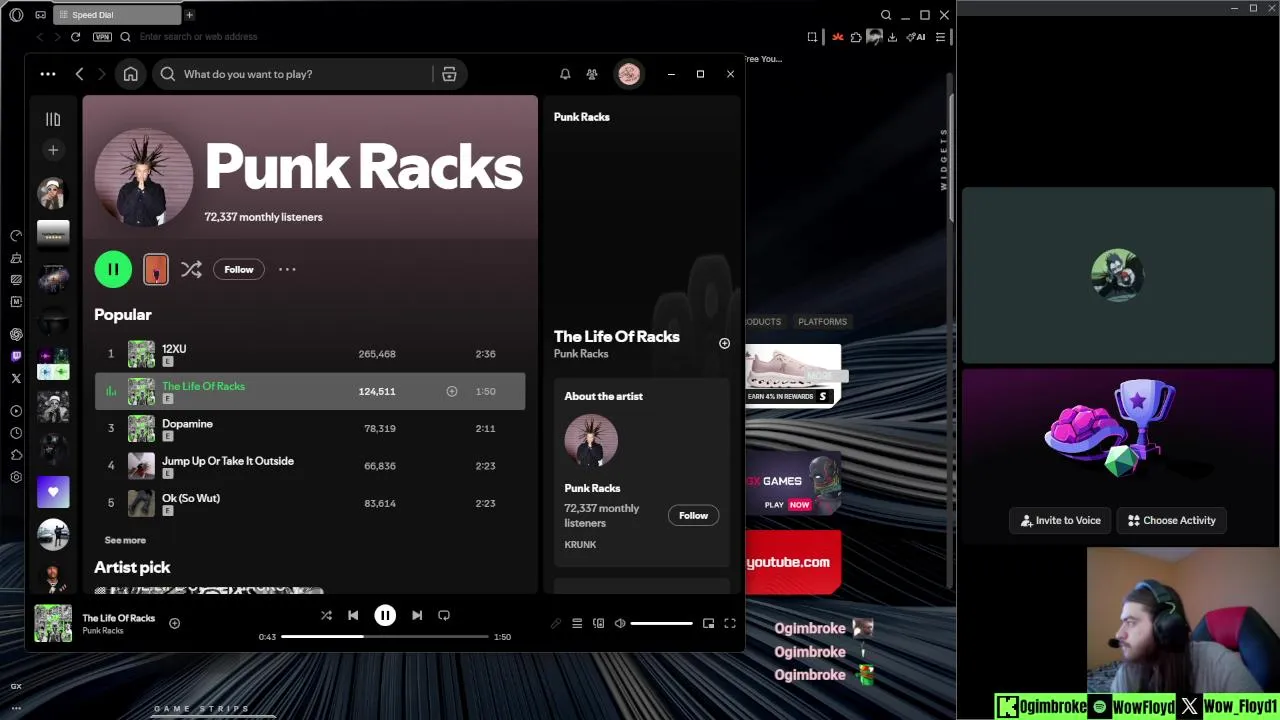Enable shuffle for Punk Racks artist page
The height and width of the screenshot is (720, 1280).
coord(191,269)
